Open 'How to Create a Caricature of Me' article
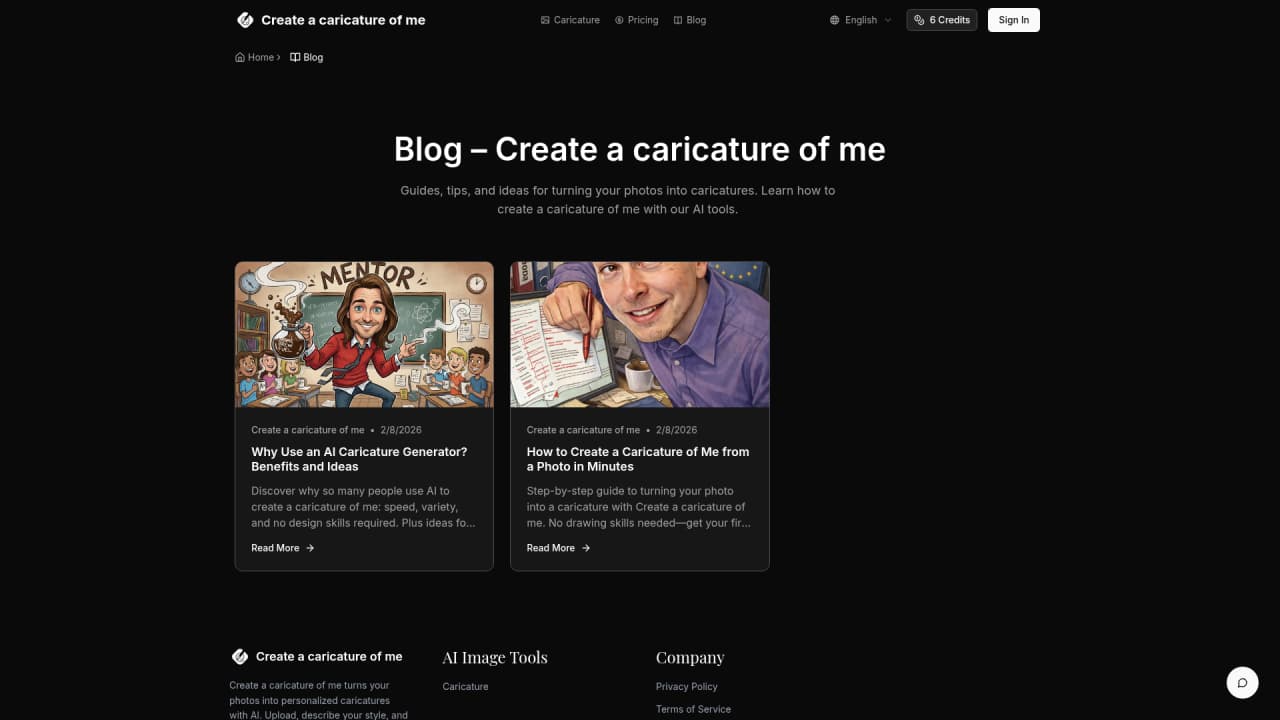1280x720 pixels. pyautogui.click(x=638, y=459)
